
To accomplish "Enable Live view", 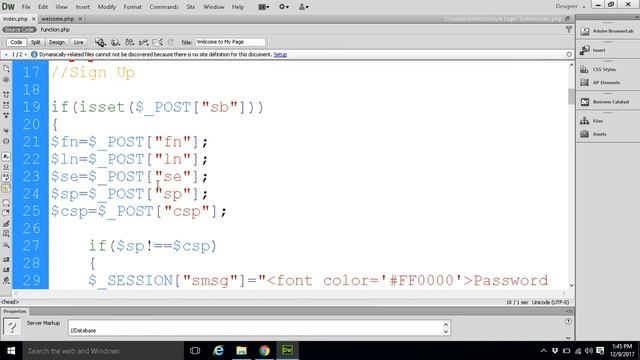I will [x=78, y=42].
